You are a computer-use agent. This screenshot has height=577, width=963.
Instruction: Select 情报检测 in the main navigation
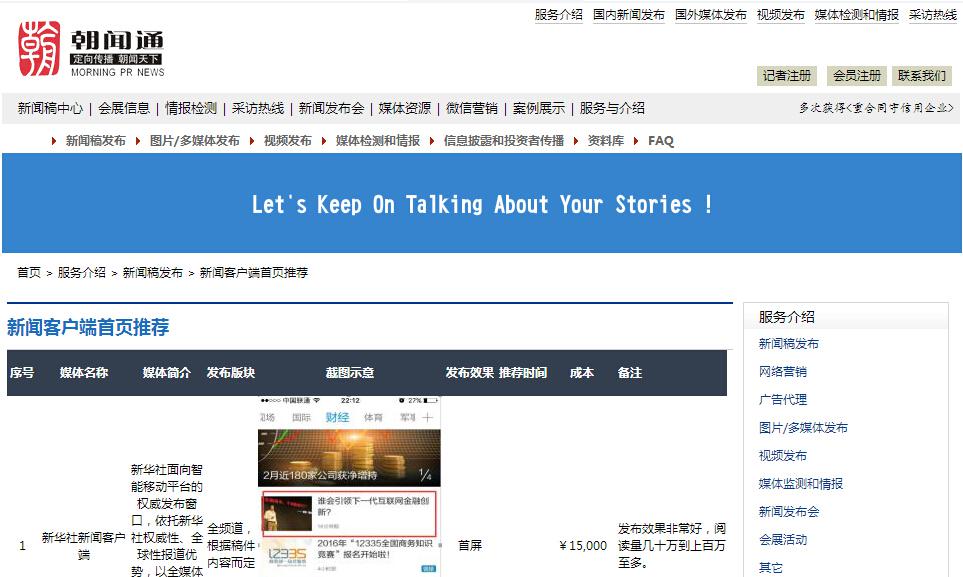click(x=190, y=108)
